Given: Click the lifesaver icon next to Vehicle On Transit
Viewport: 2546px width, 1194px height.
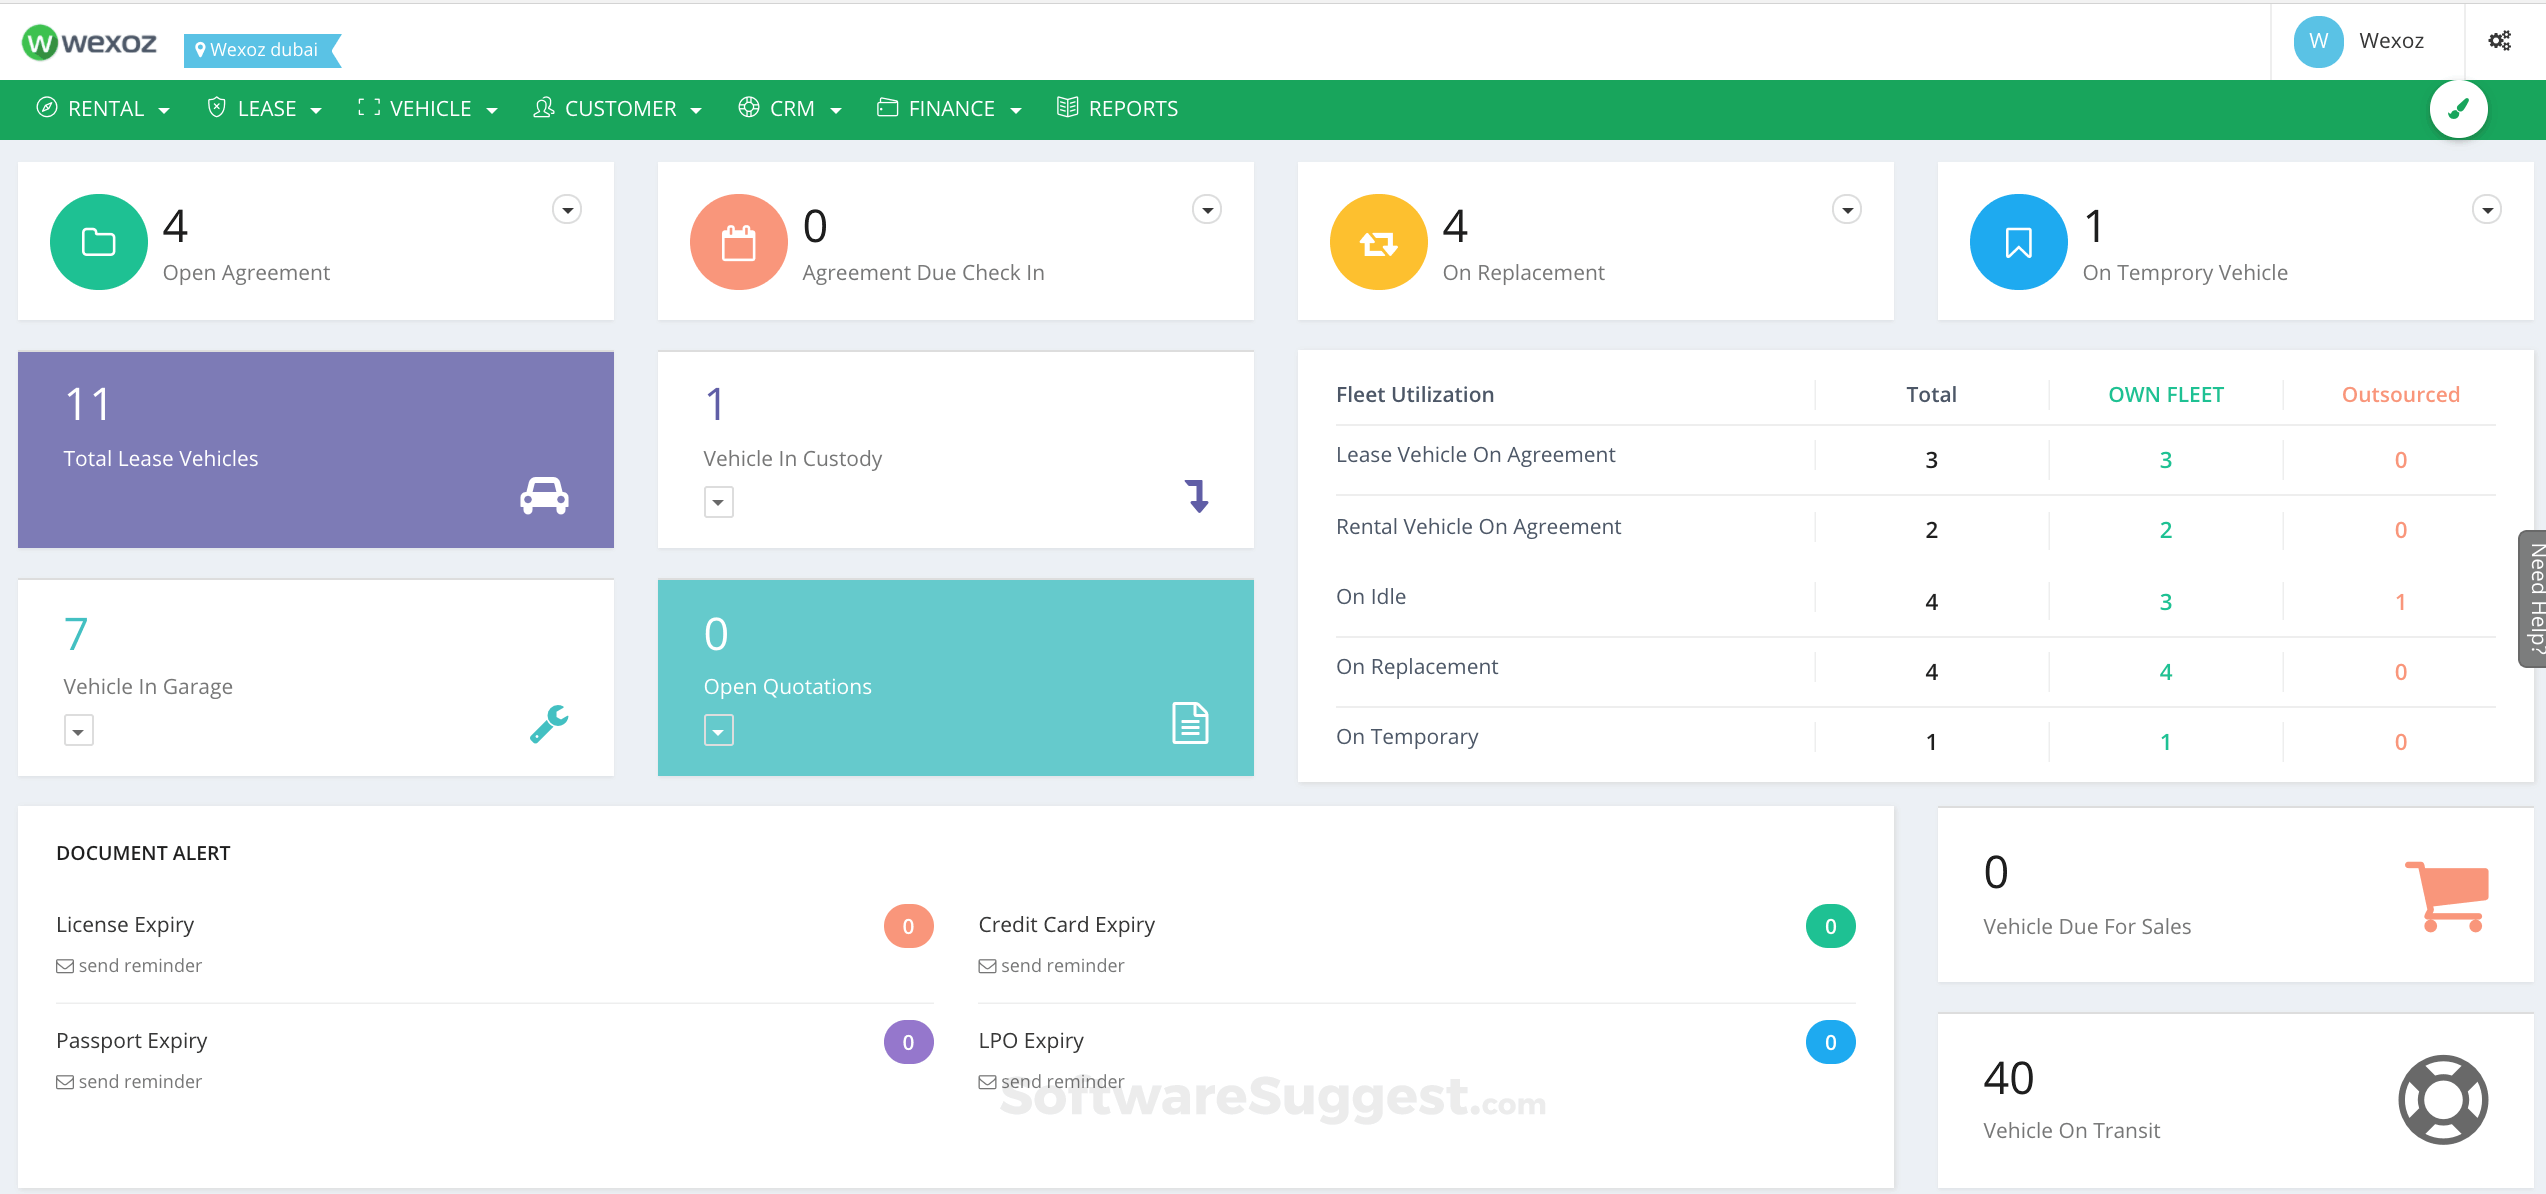Looking at the screenshot, I should pyautogui.click(x=2443, y=1099).
